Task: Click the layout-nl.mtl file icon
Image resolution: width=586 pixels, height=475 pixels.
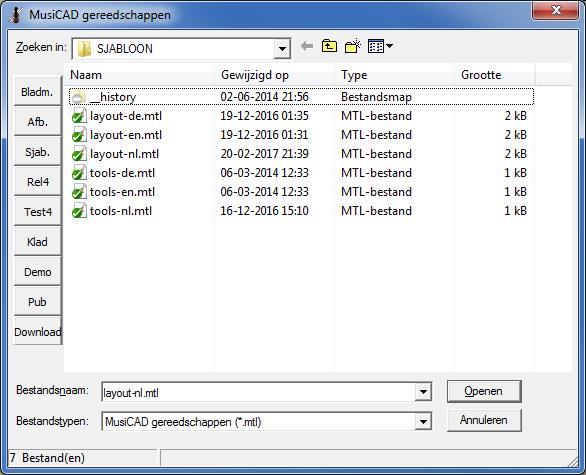Action: 79,154
